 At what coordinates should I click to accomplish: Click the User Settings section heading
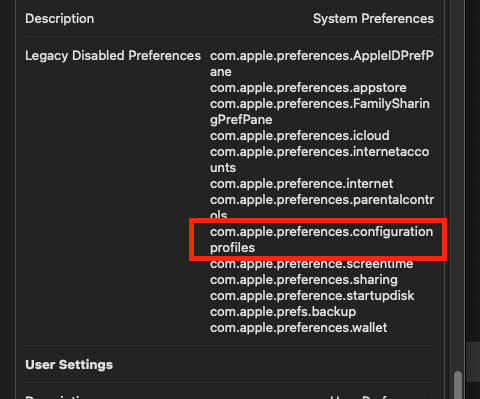69,365
